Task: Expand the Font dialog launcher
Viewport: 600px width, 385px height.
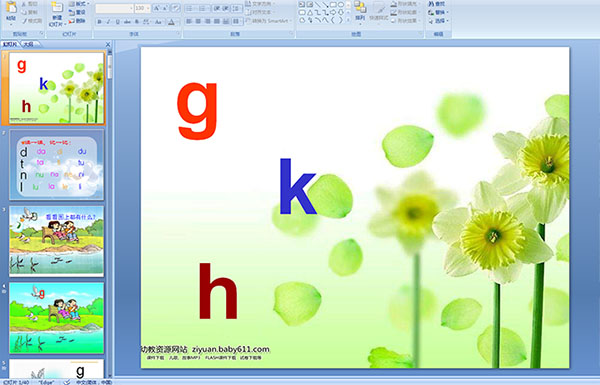Action: (x=178, y=34)
